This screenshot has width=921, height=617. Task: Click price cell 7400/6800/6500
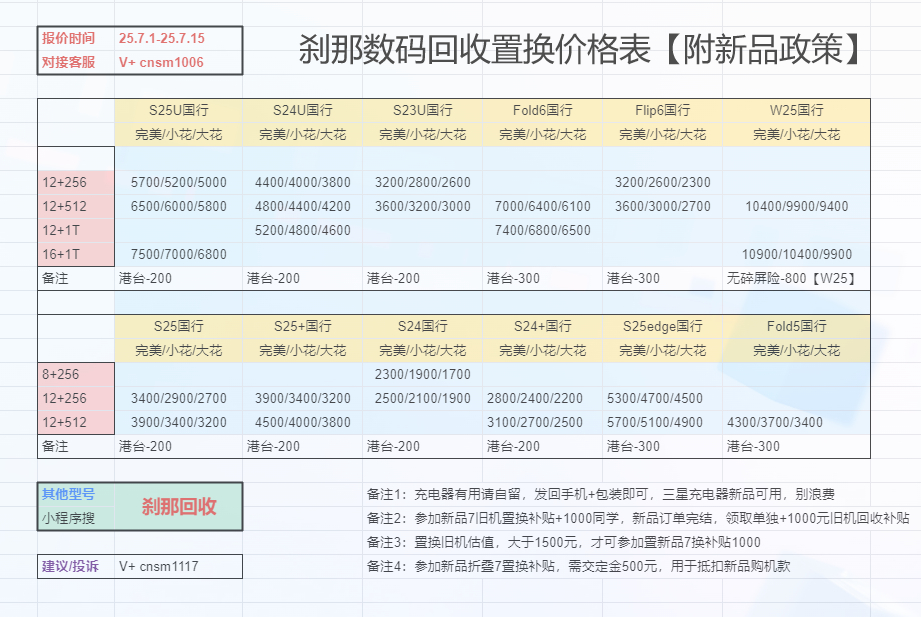(542, 230)
